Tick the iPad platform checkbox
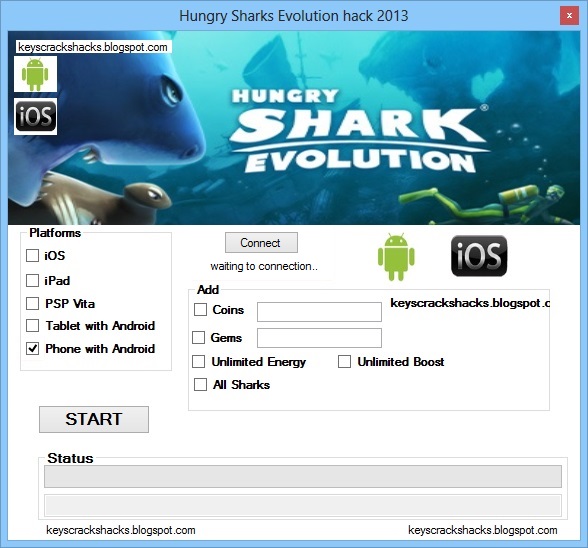This screenshot has width=588, height=548. tap(32, 280)
